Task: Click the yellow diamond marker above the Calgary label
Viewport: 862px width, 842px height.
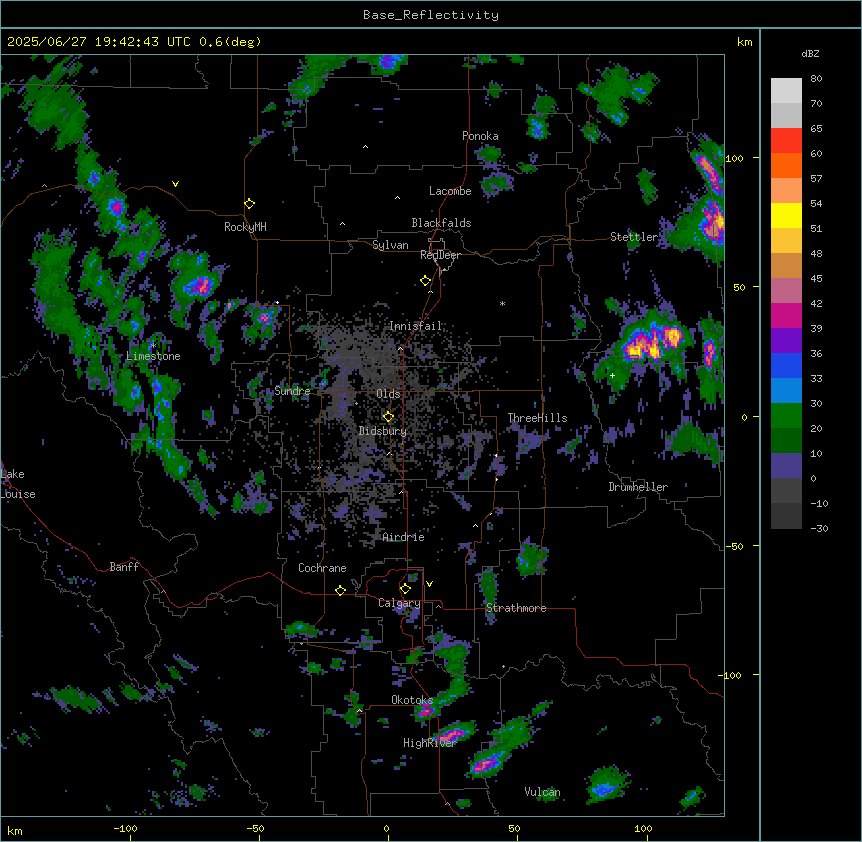Action: click(405, 589)
